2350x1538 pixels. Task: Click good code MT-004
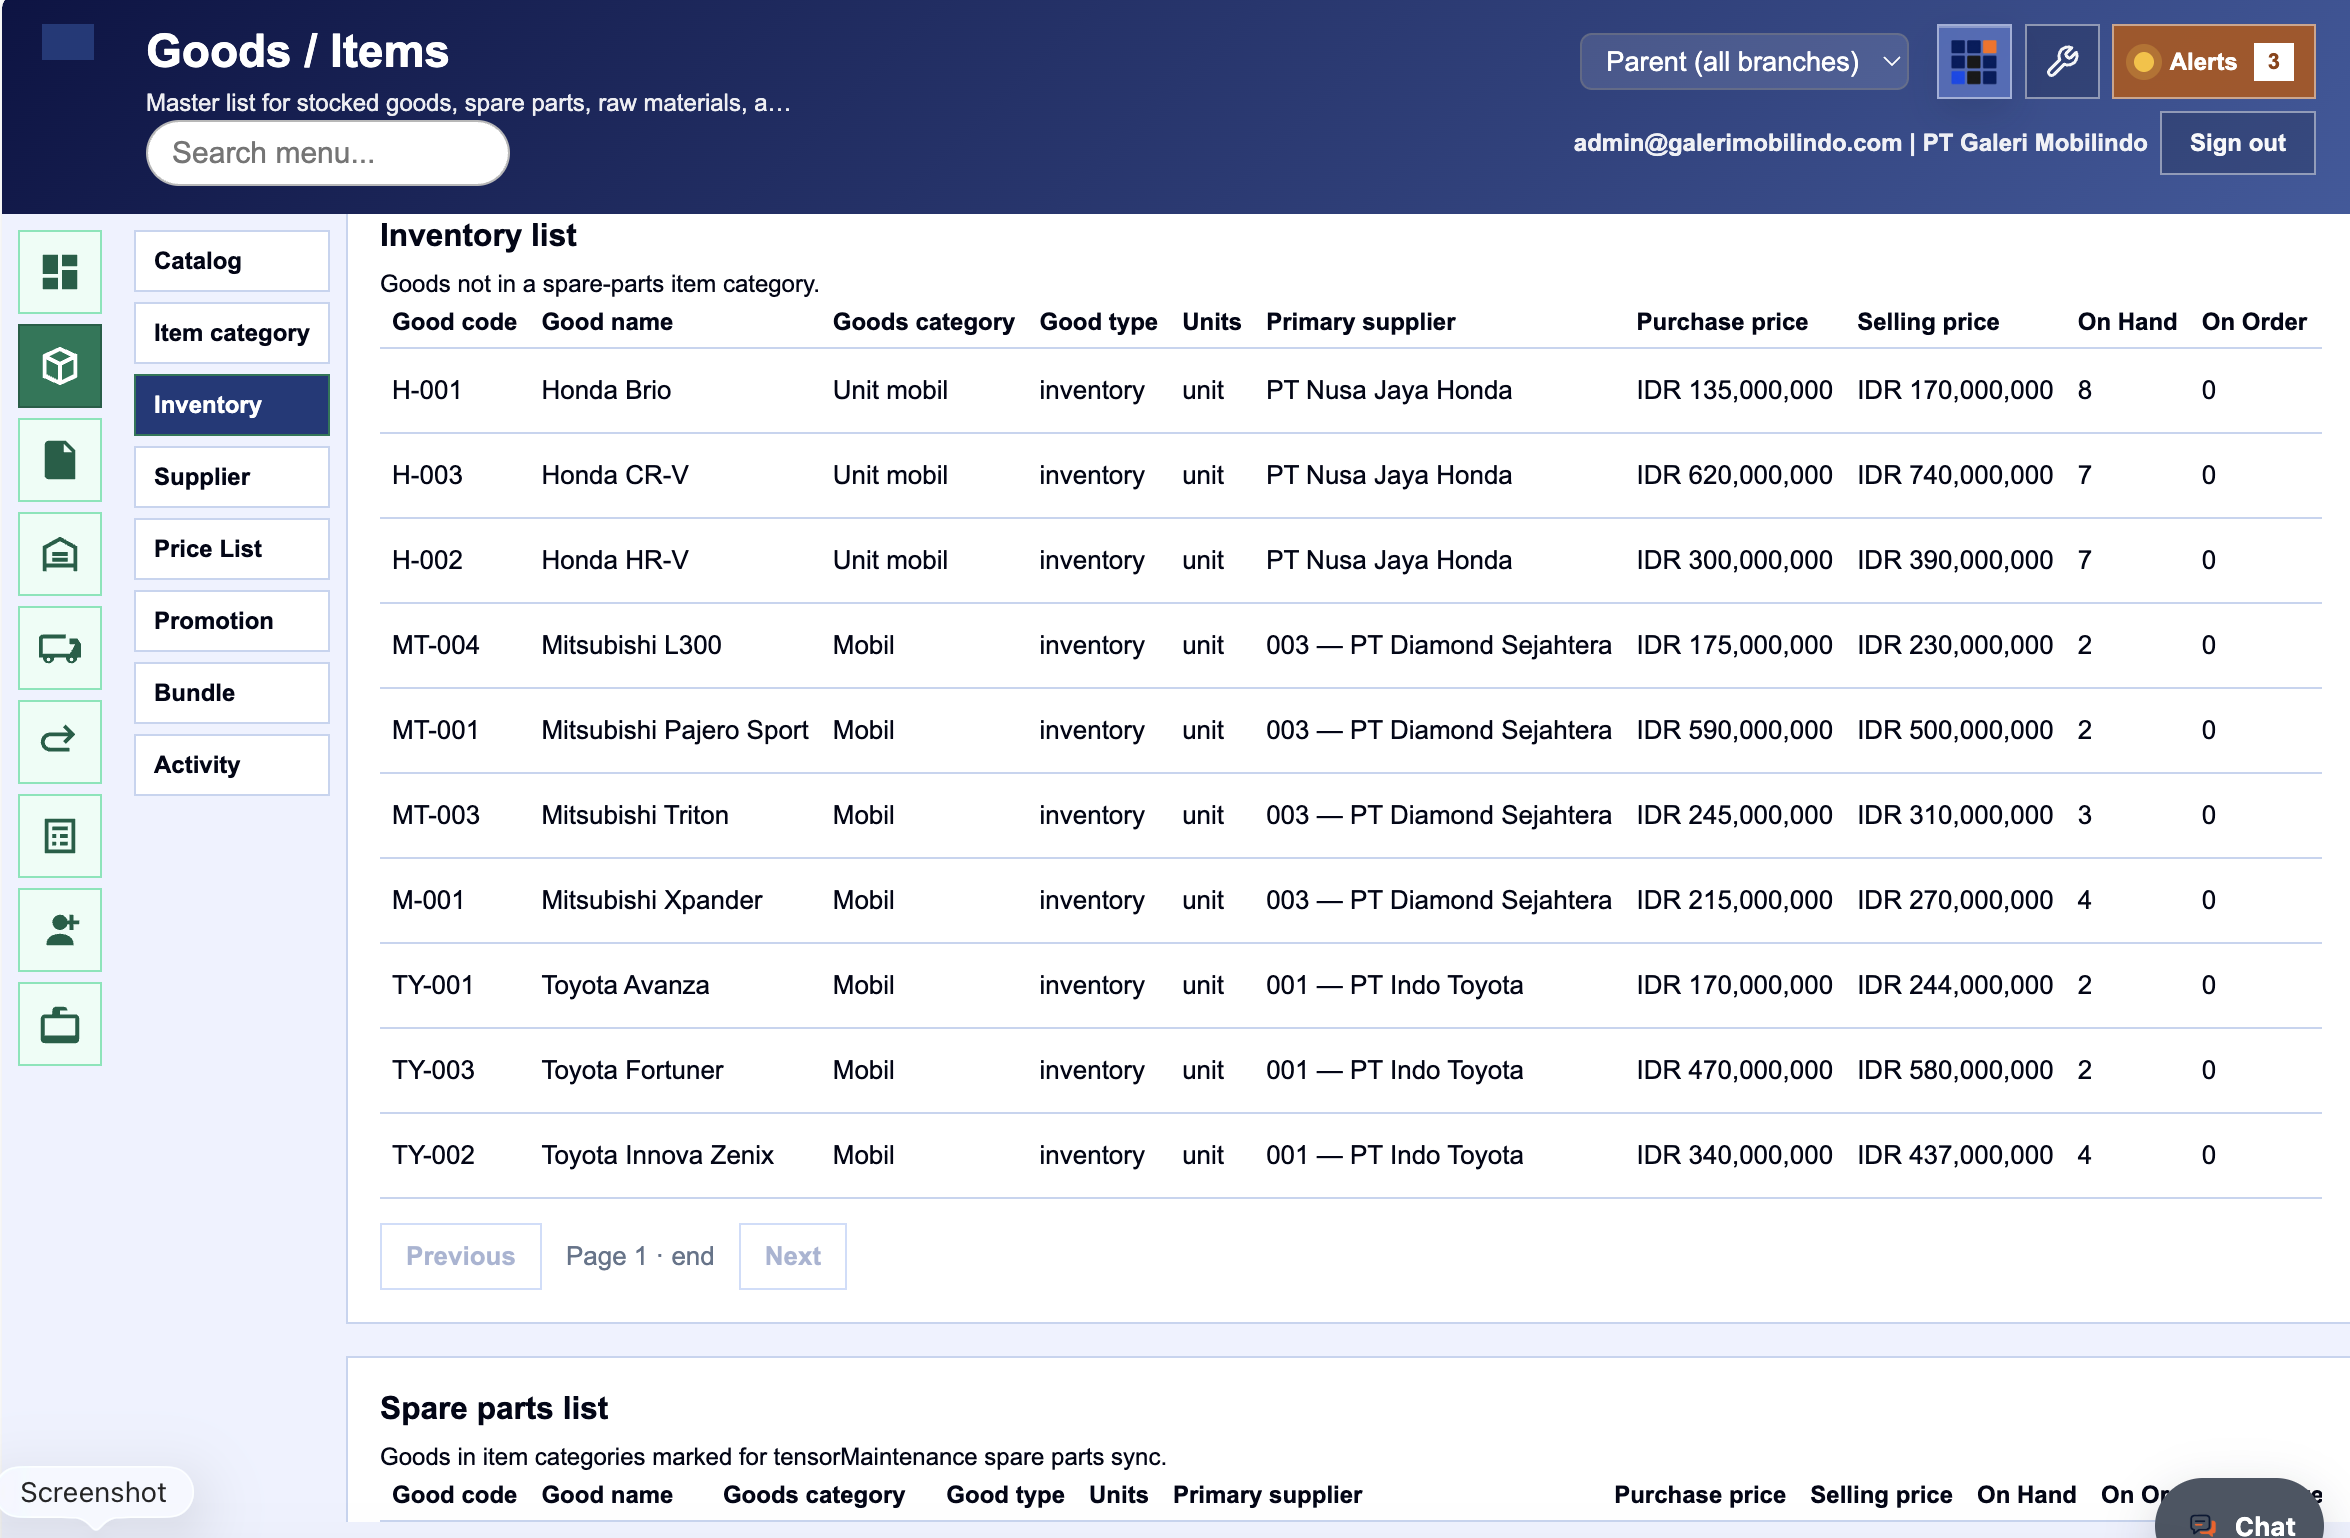435,645
